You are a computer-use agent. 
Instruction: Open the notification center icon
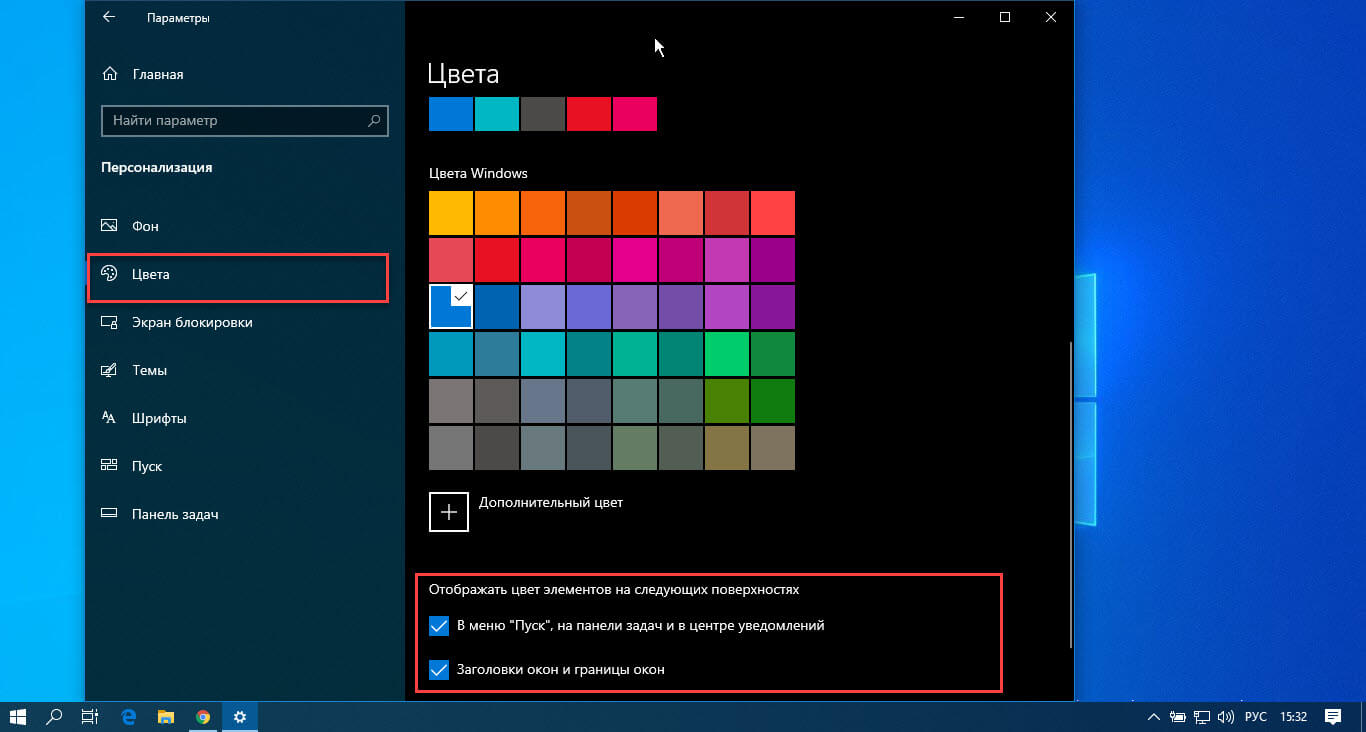[1333, 716]
